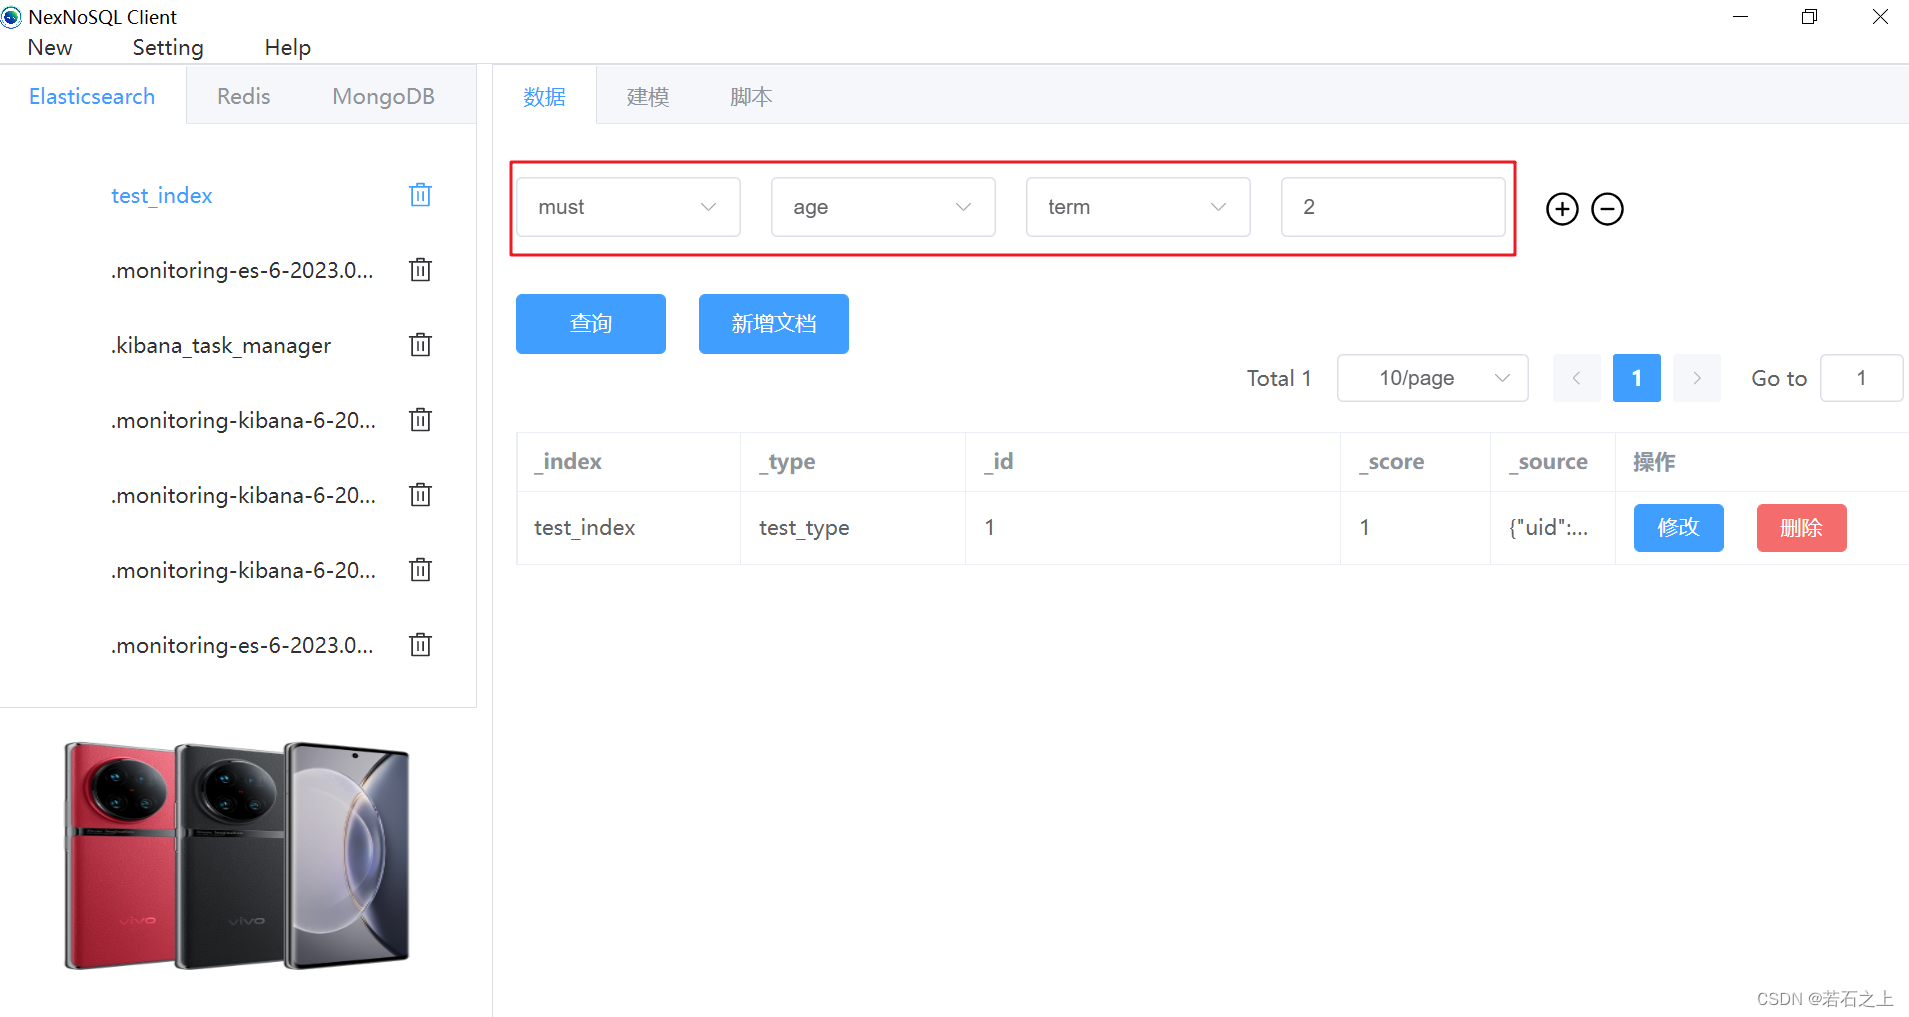Image resolution: width=1909 pixels, height=1017 pixels.
Task: Switch to the Redis tab
Action: point(243,95)
